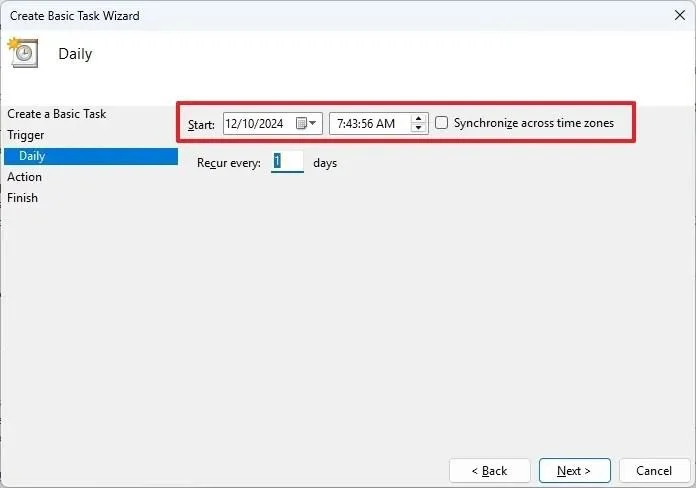Click the start date field 12/10/2024

coord(273,123)
